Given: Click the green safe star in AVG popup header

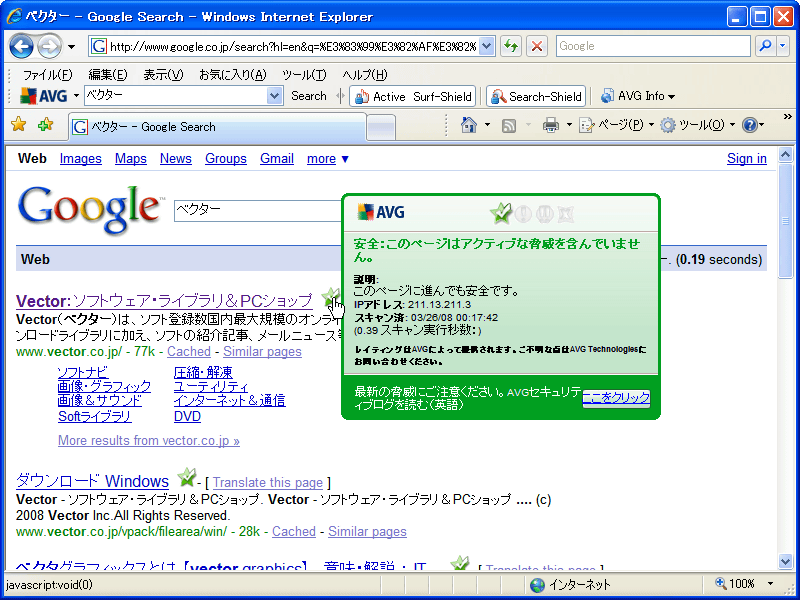Looking at the screenshot, I should tap(501, 213).
